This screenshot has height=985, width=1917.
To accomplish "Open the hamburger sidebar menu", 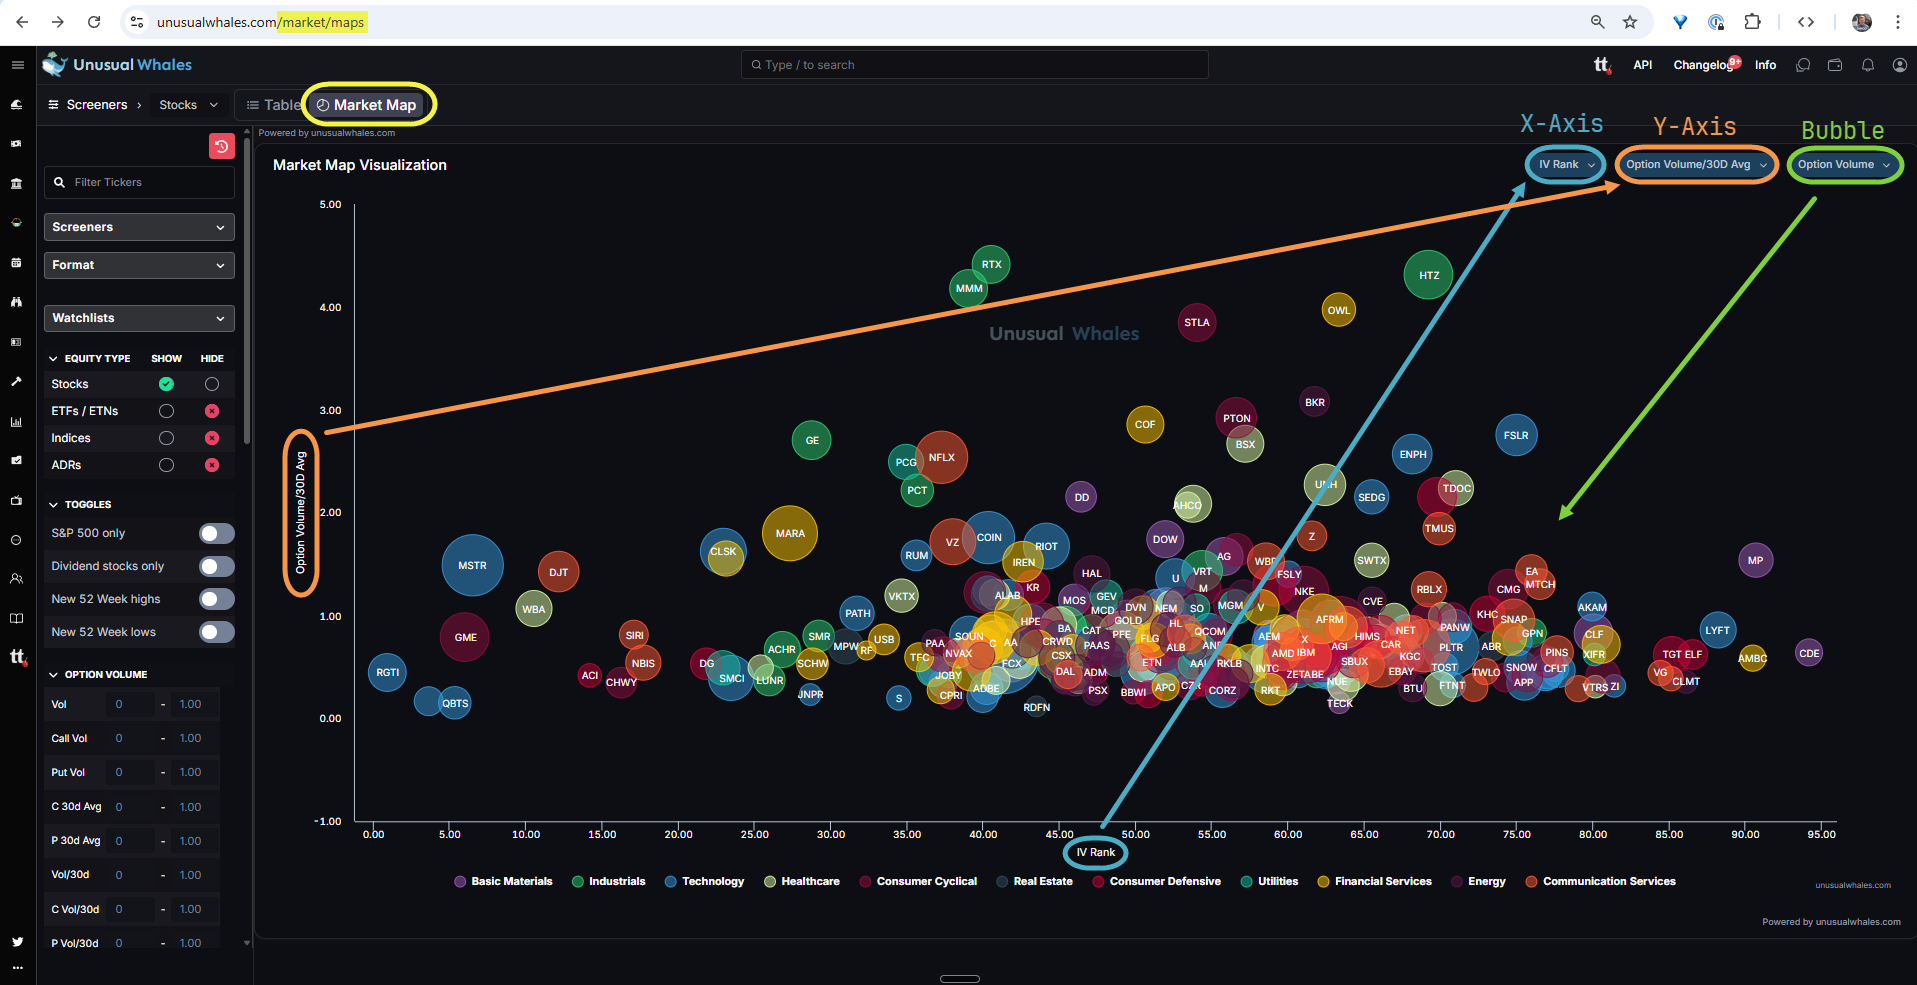I will tap(17, 65).
